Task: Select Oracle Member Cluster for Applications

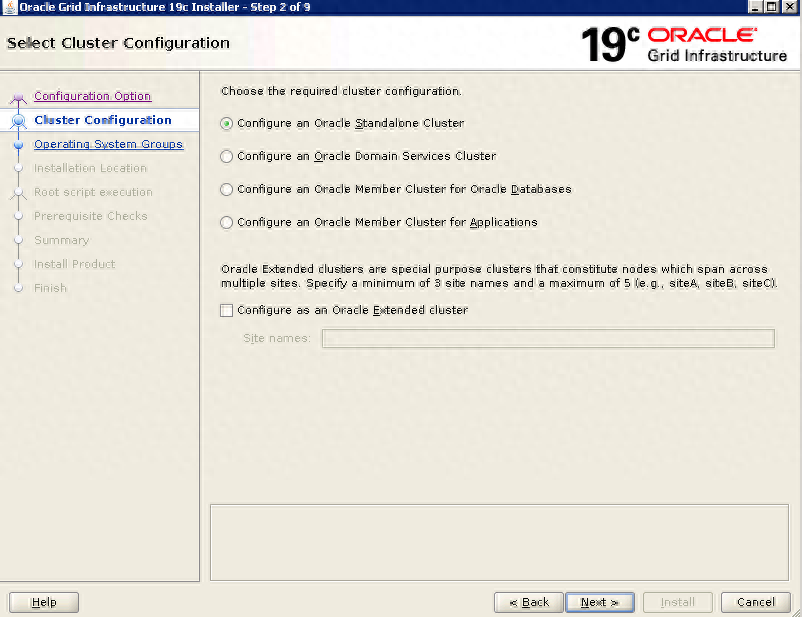Action: 227,222
